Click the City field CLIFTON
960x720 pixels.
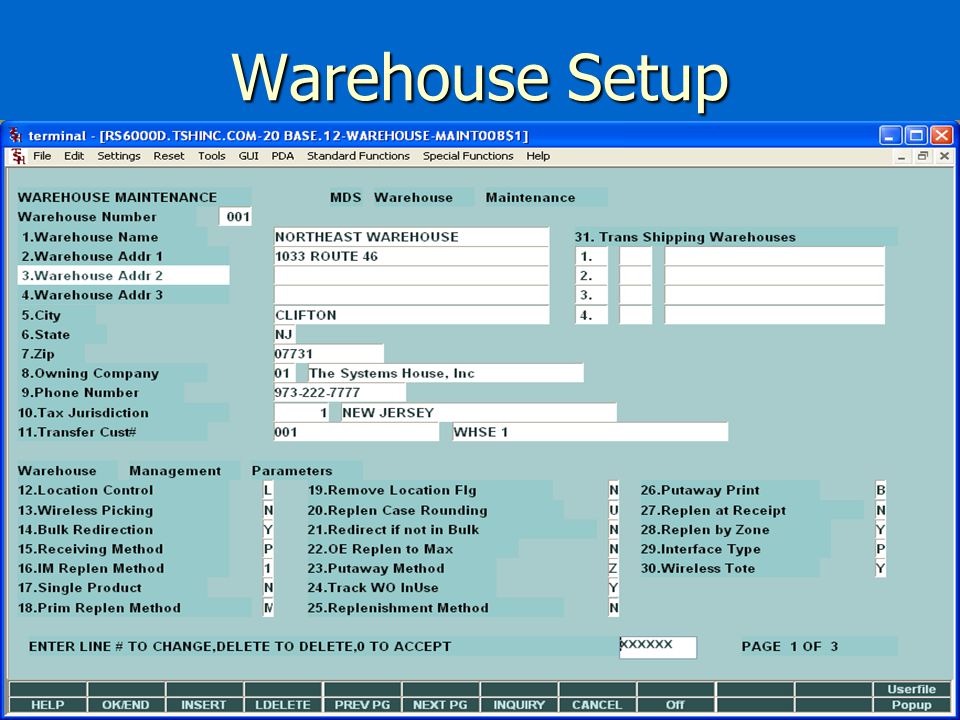[411, 315]
